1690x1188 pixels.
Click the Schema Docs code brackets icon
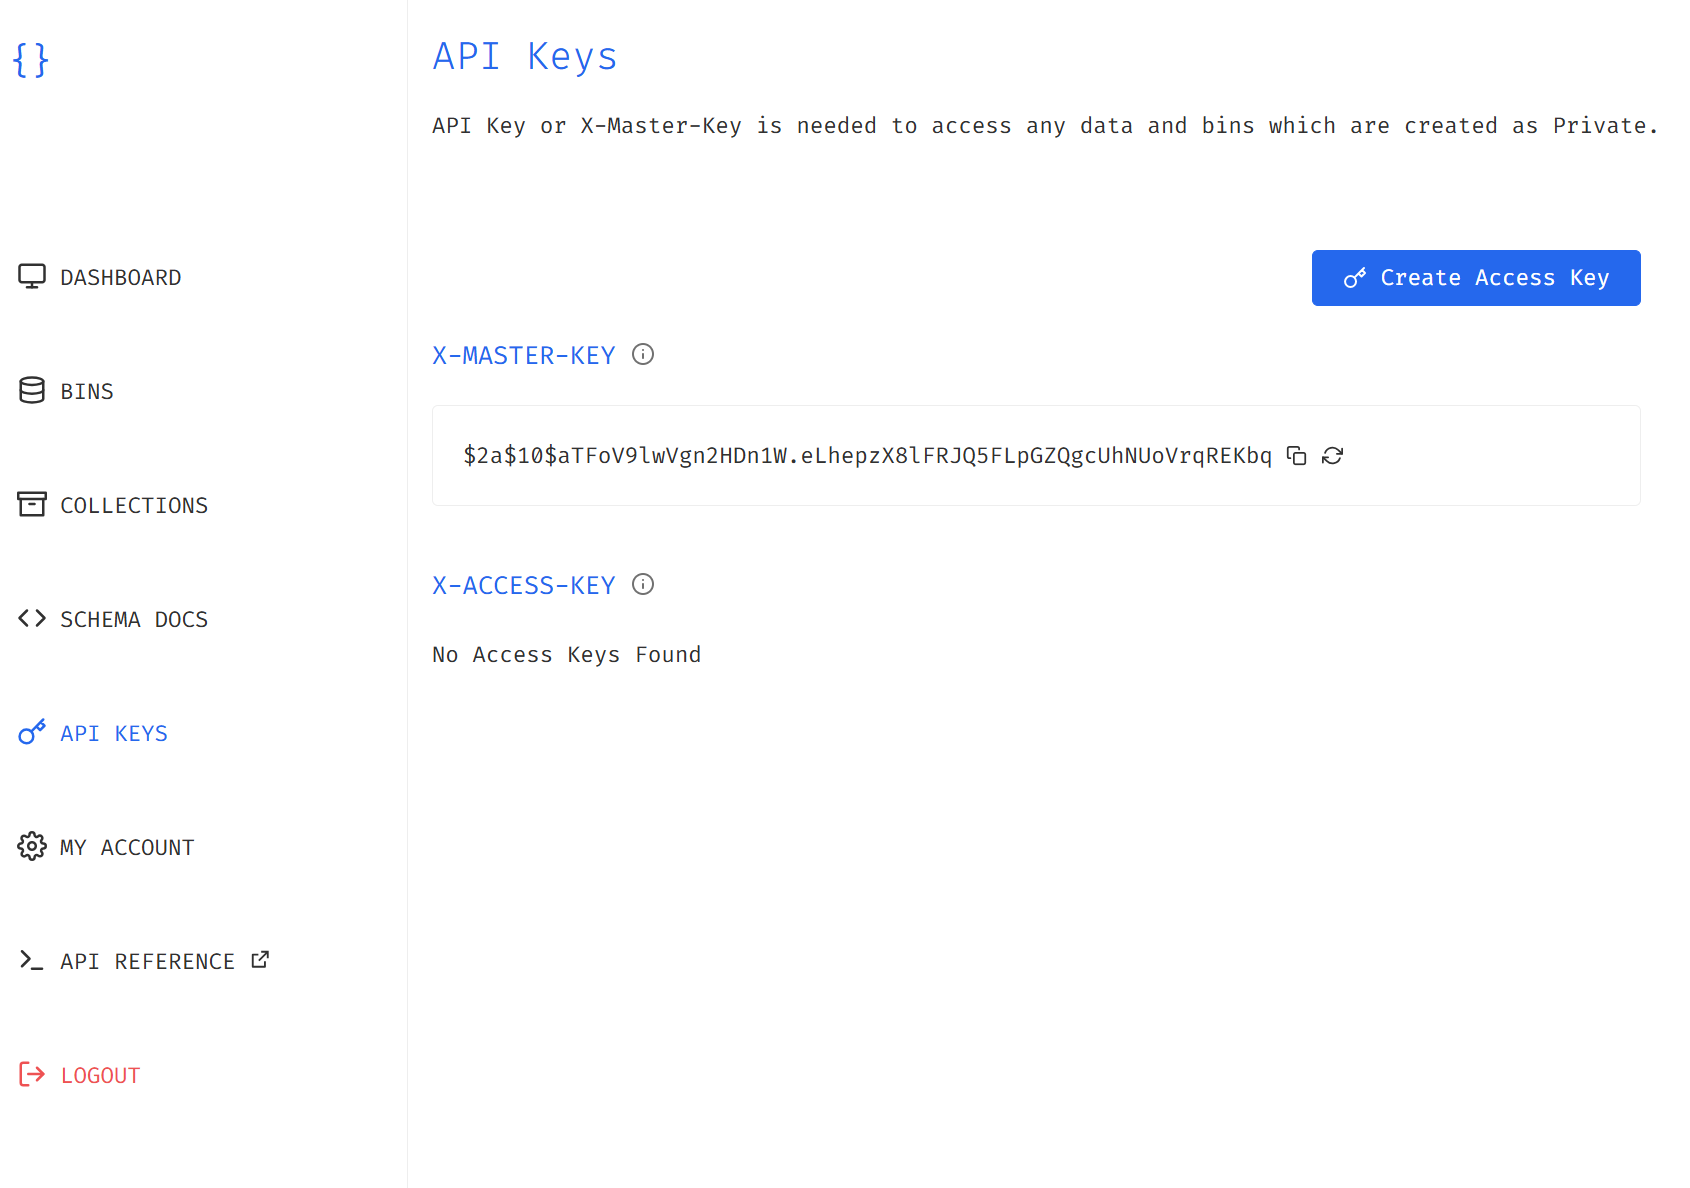point(32,619)
